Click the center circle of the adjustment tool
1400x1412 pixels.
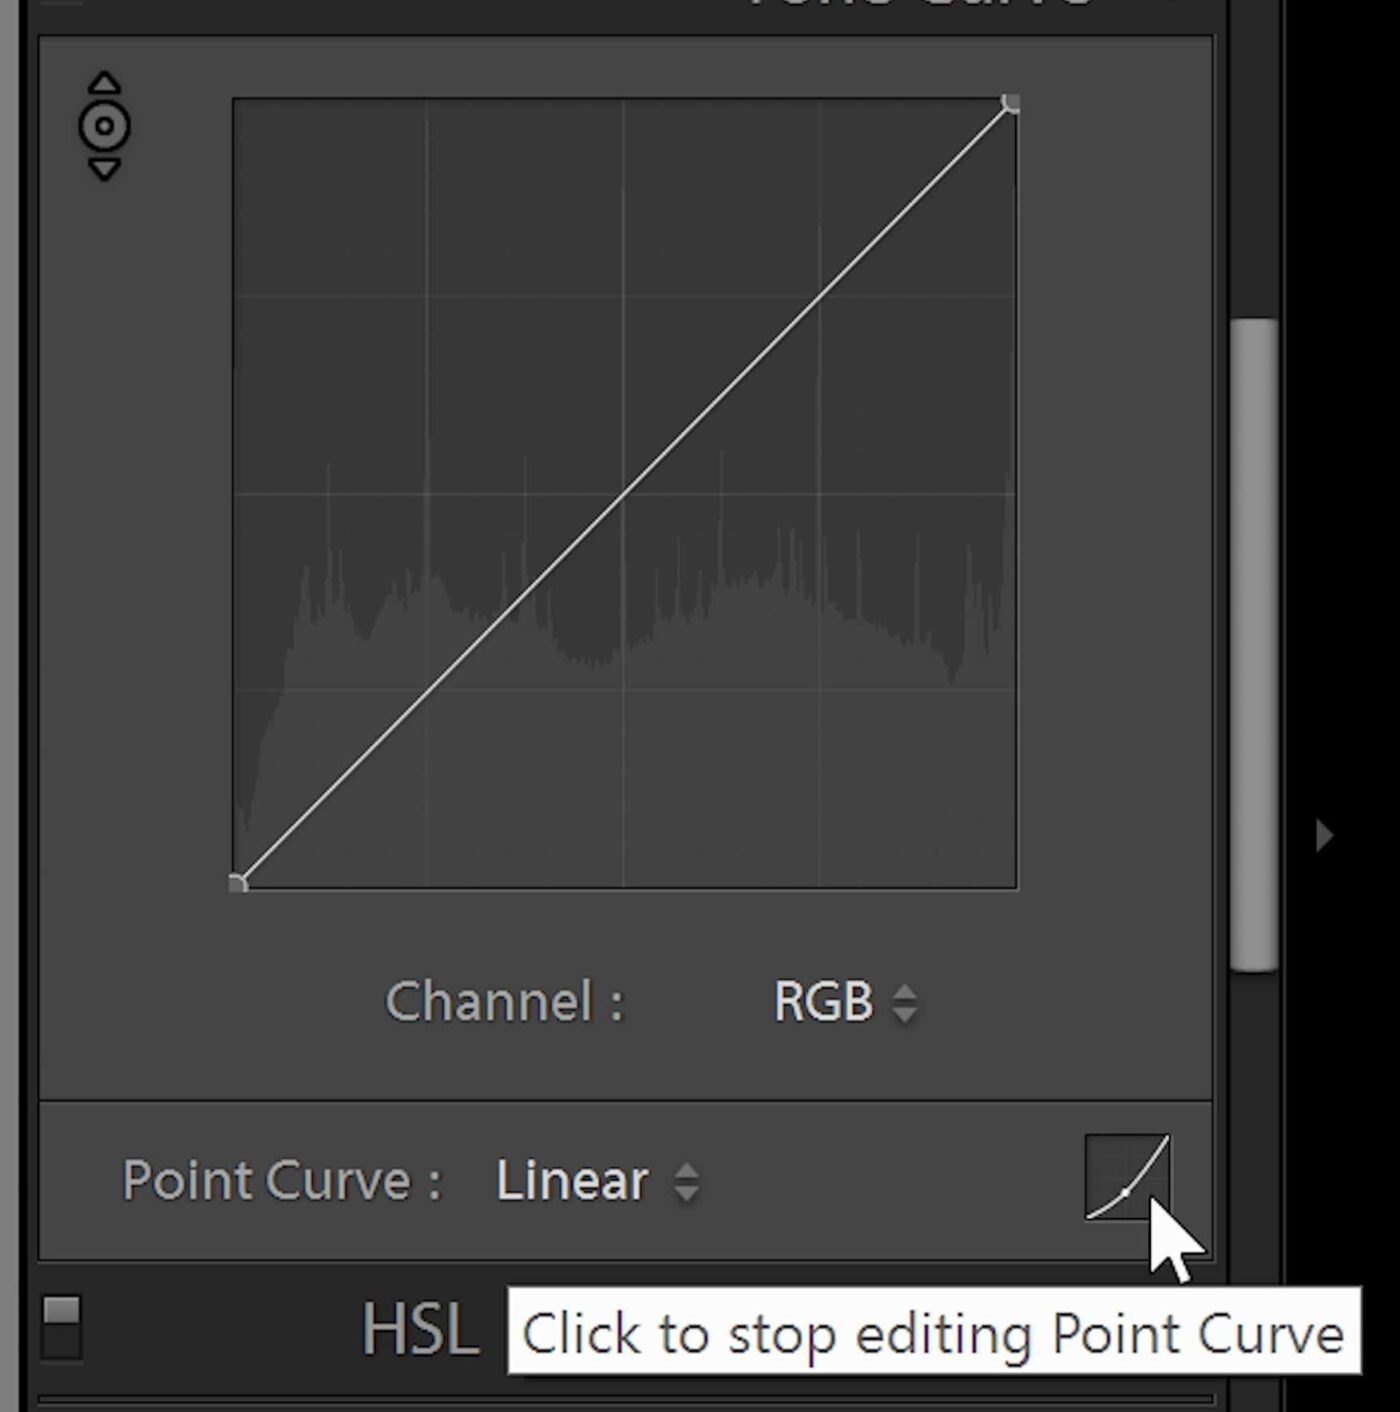103,126
